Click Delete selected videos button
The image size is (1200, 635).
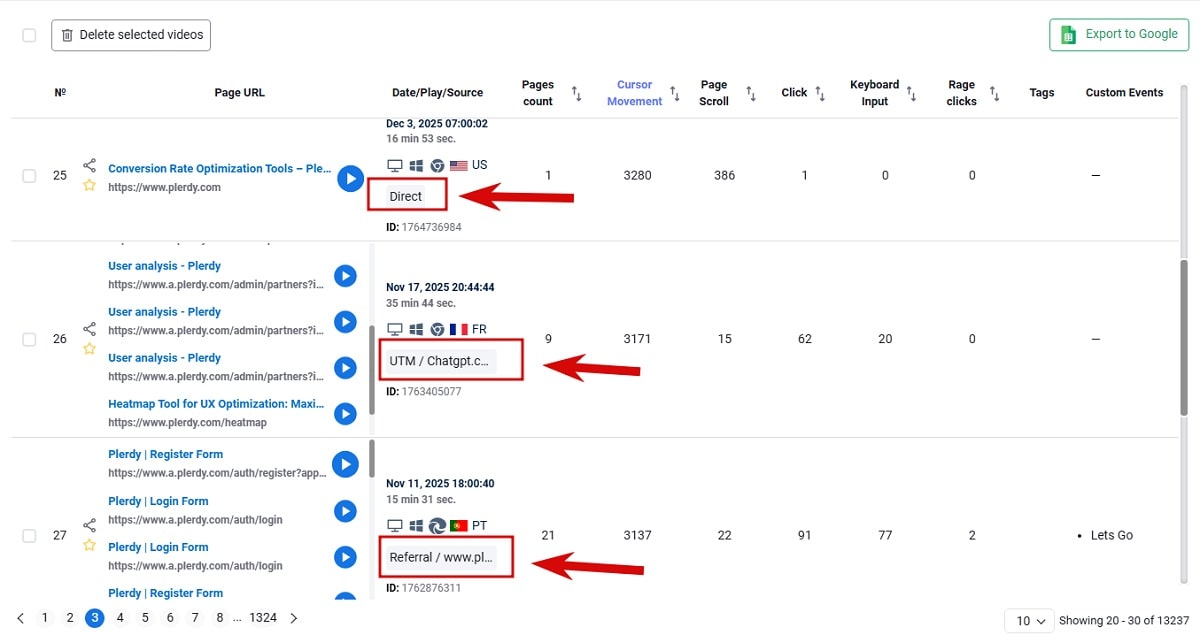[131, 35]
